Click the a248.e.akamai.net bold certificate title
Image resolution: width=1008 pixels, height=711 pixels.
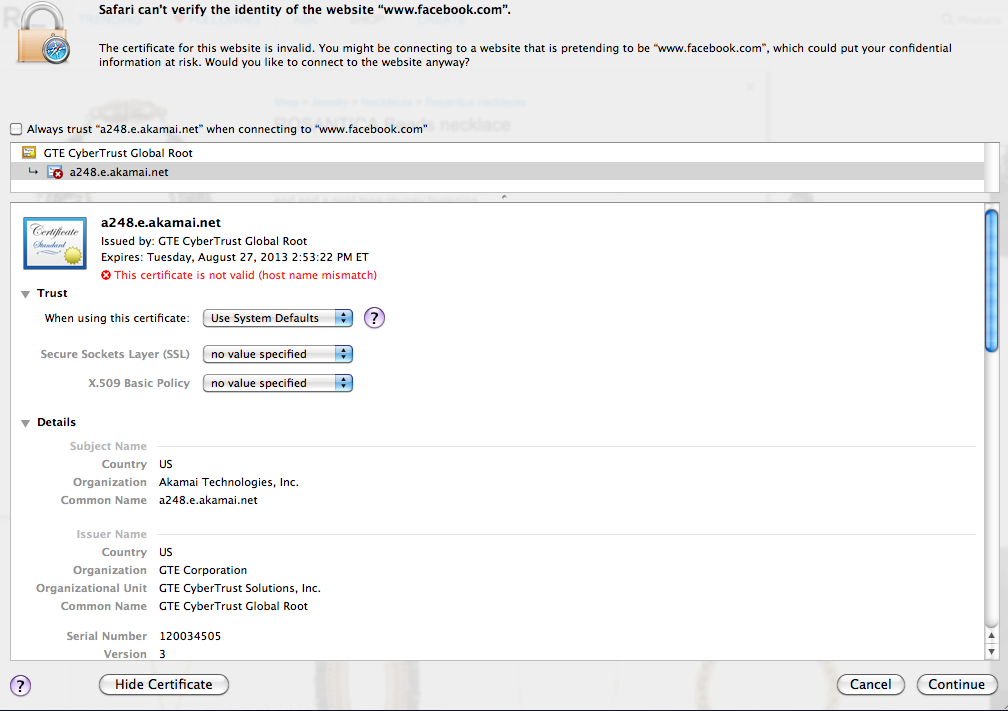tap(161, 222)
